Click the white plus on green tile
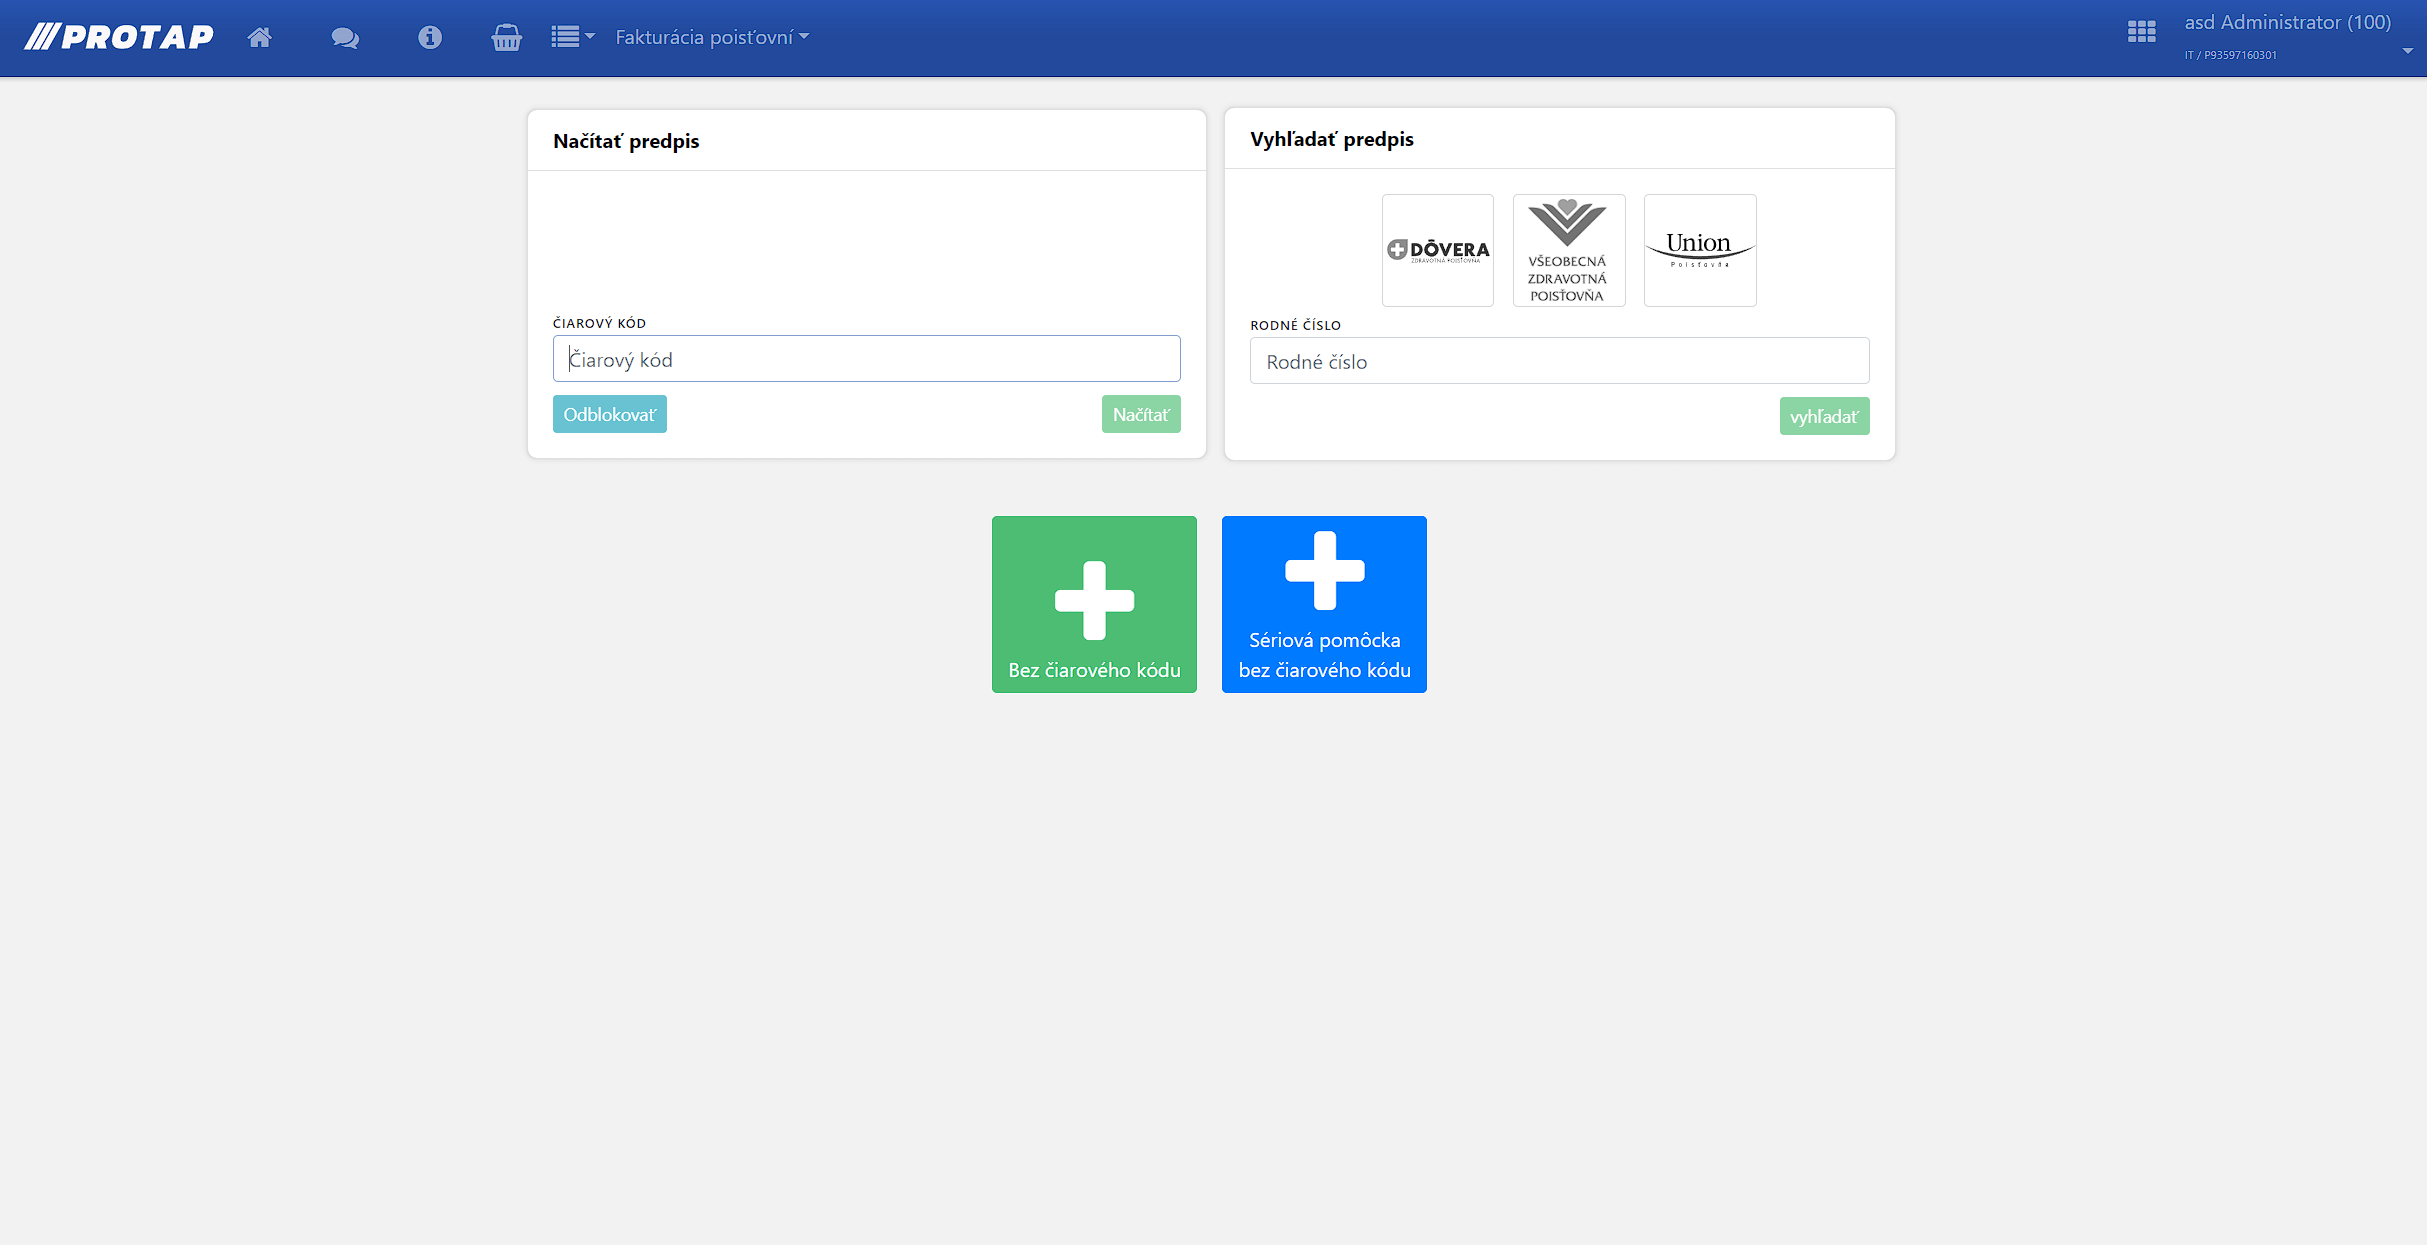2427x1245 pixels. [1094, 599]
